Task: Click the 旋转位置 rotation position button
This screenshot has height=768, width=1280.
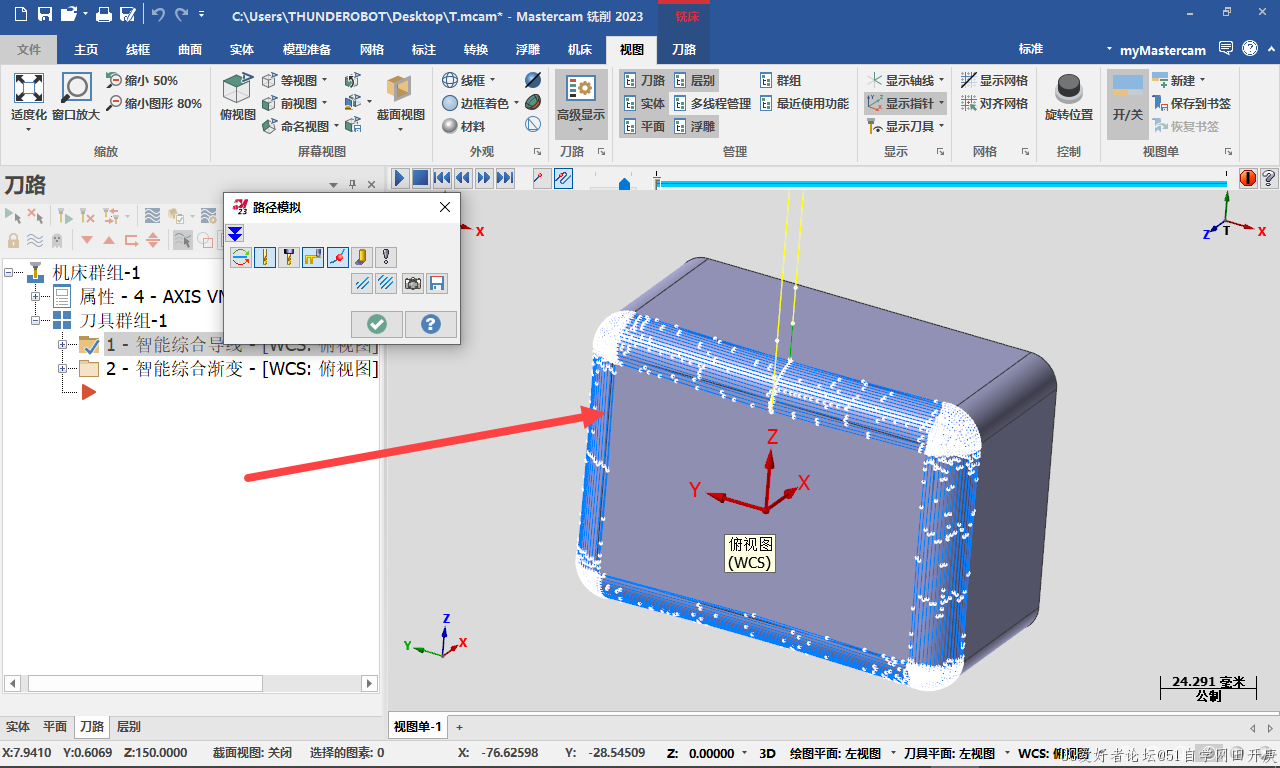Action: (1069, 97)
